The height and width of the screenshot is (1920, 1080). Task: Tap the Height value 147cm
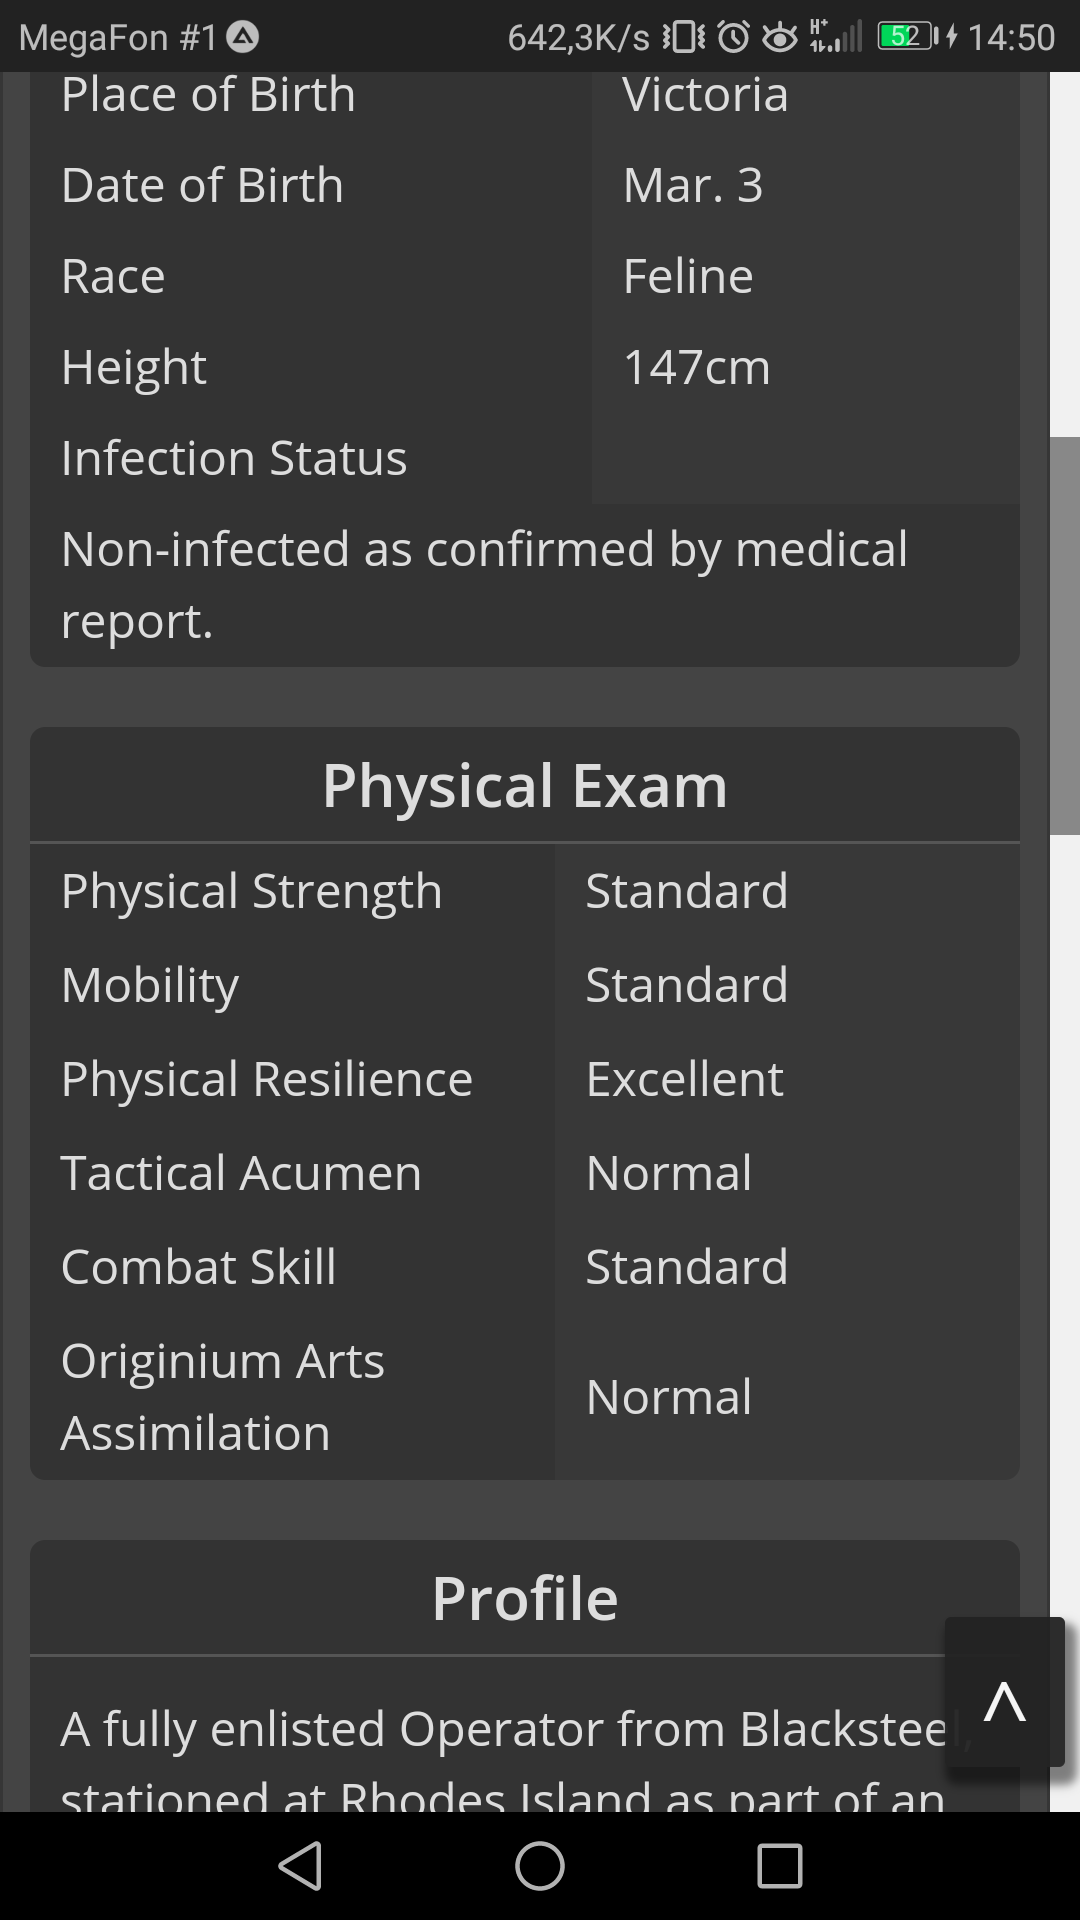[697, 367]
